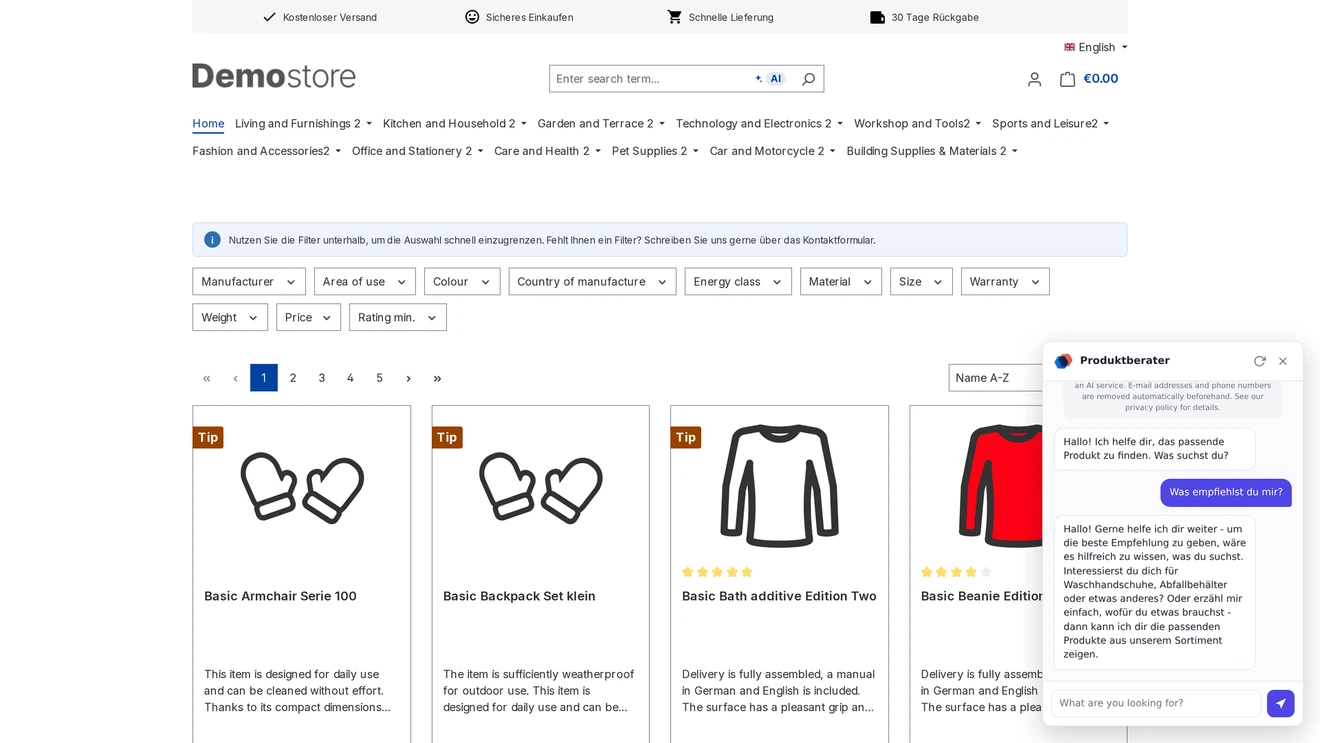Expand the Area of use filter
The height and width of the screenshot is (743, 1320).
[365, 282]
